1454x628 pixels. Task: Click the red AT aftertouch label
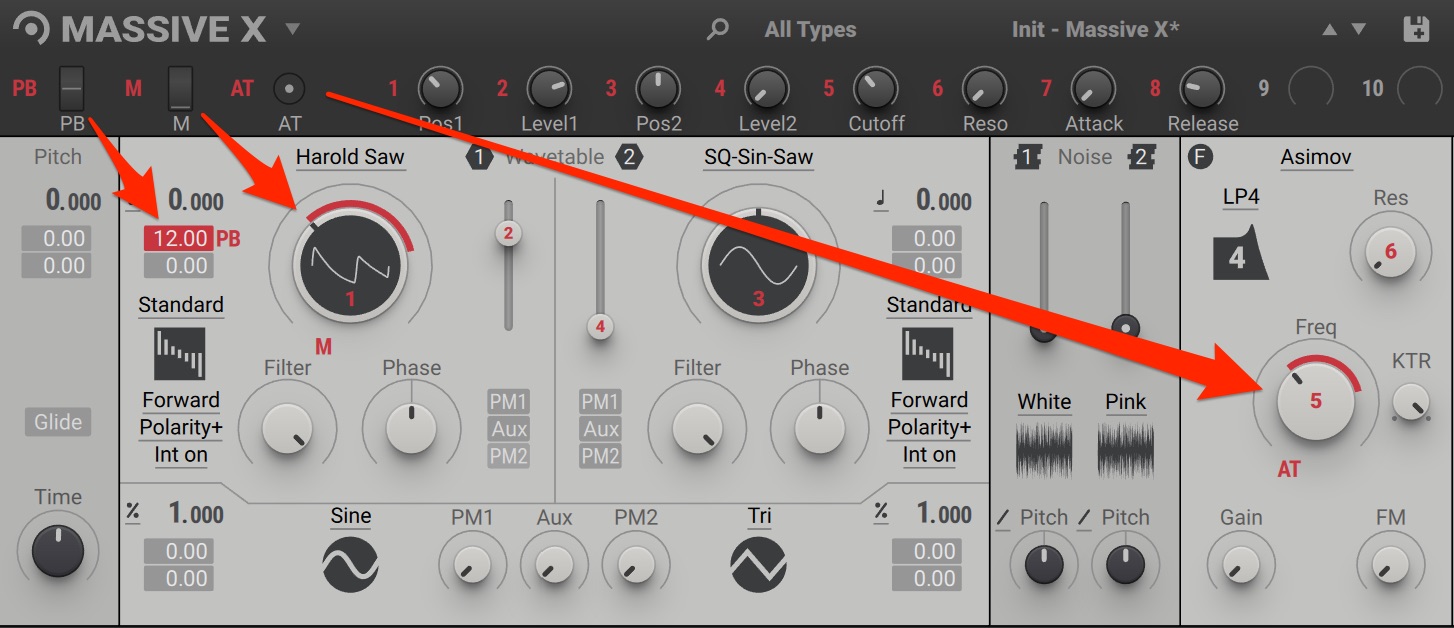point(242,88)
